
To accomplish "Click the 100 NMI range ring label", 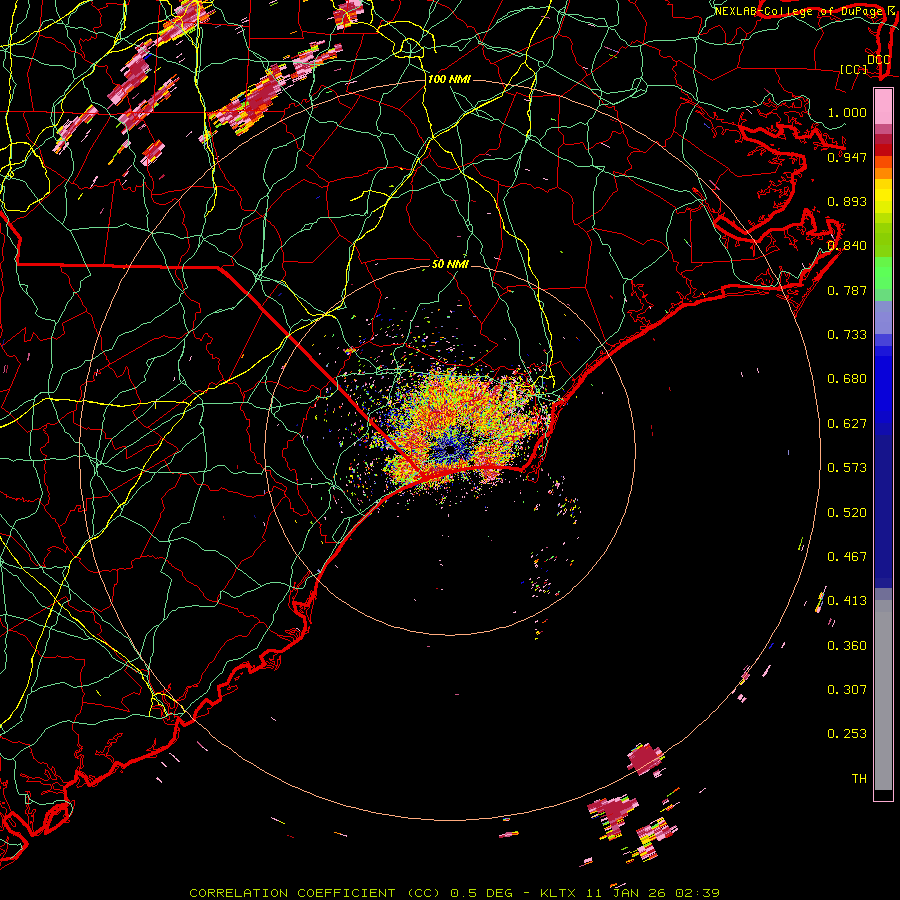I will [449, 79].
